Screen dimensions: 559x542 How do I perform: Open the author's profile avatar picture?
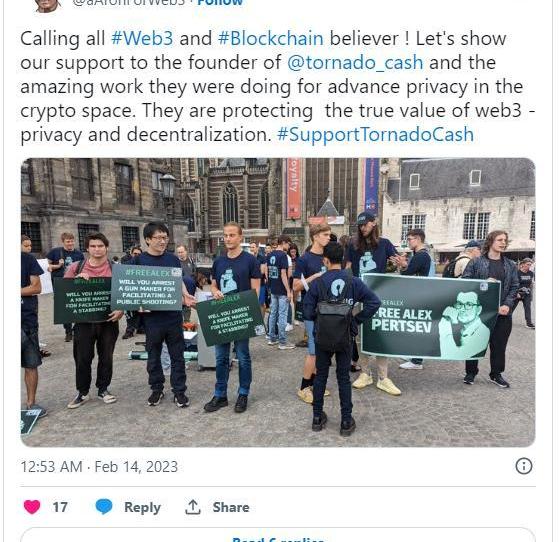point(48,5)
